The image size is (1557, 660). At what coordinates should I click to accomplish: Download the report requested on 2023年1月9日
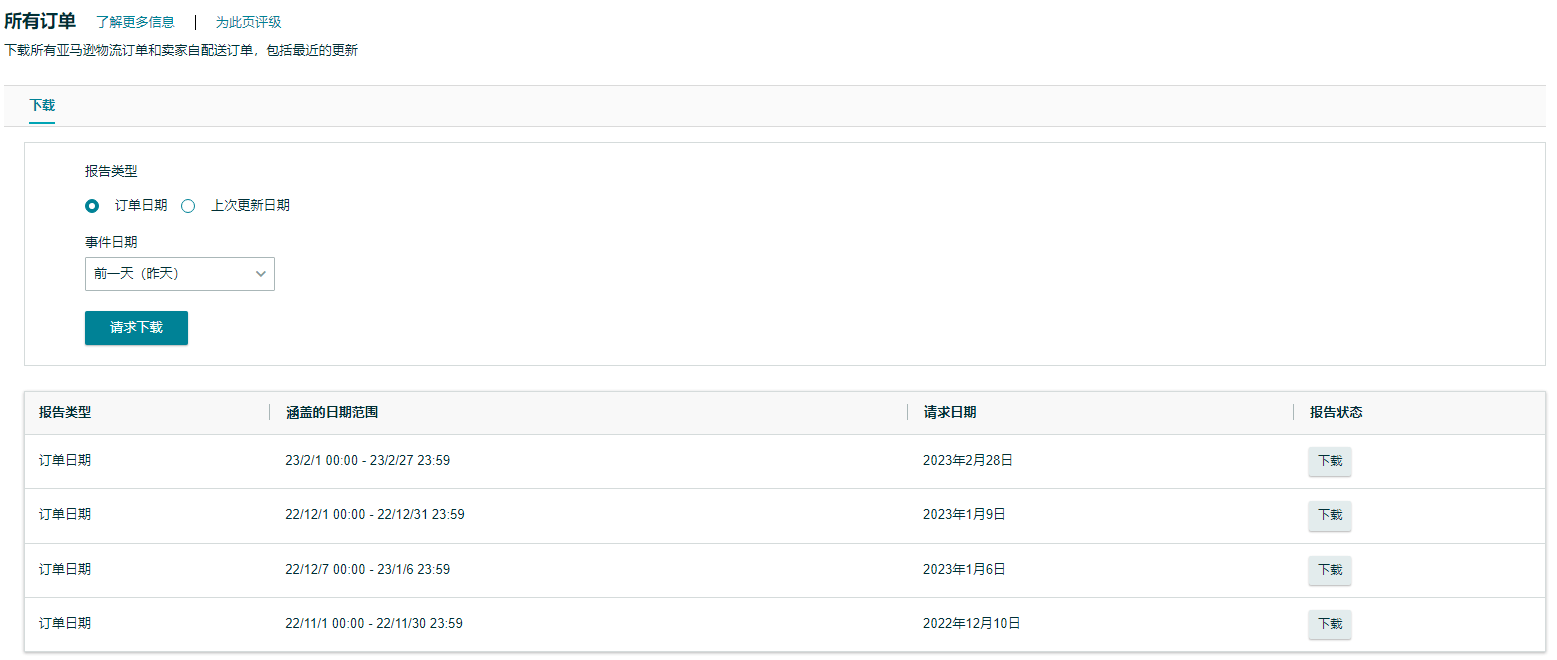pos(1329,515)
